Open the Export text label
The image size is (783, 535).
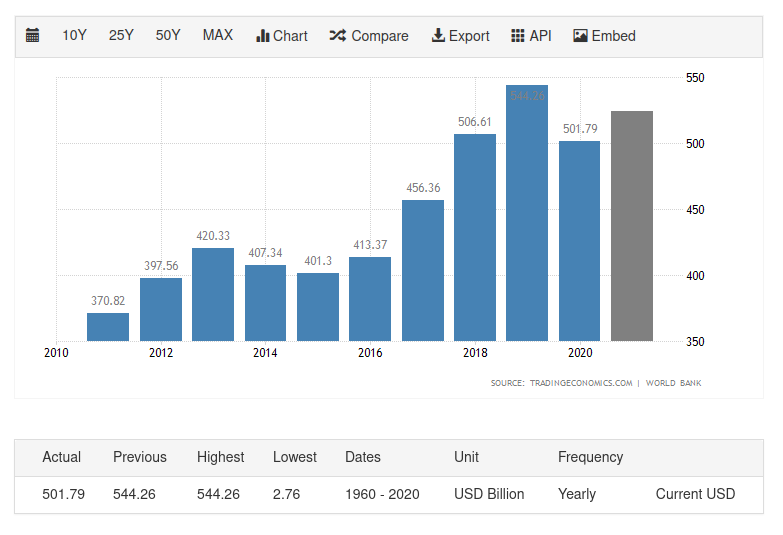pos(469,36)
